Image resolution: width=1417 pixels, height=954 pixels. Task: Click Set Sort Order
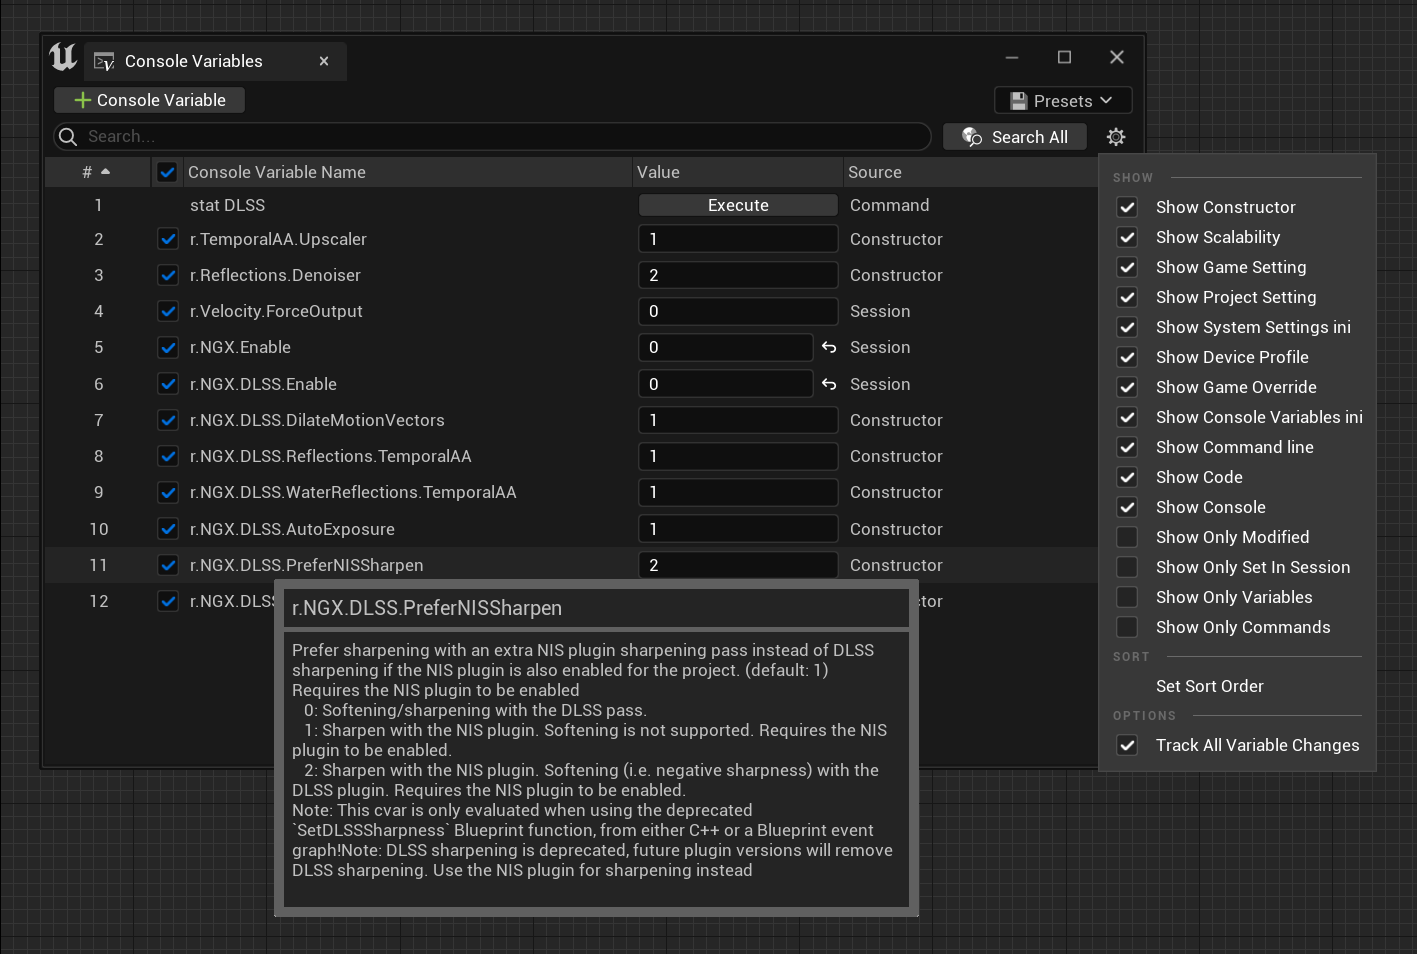tap(1209, 686)
